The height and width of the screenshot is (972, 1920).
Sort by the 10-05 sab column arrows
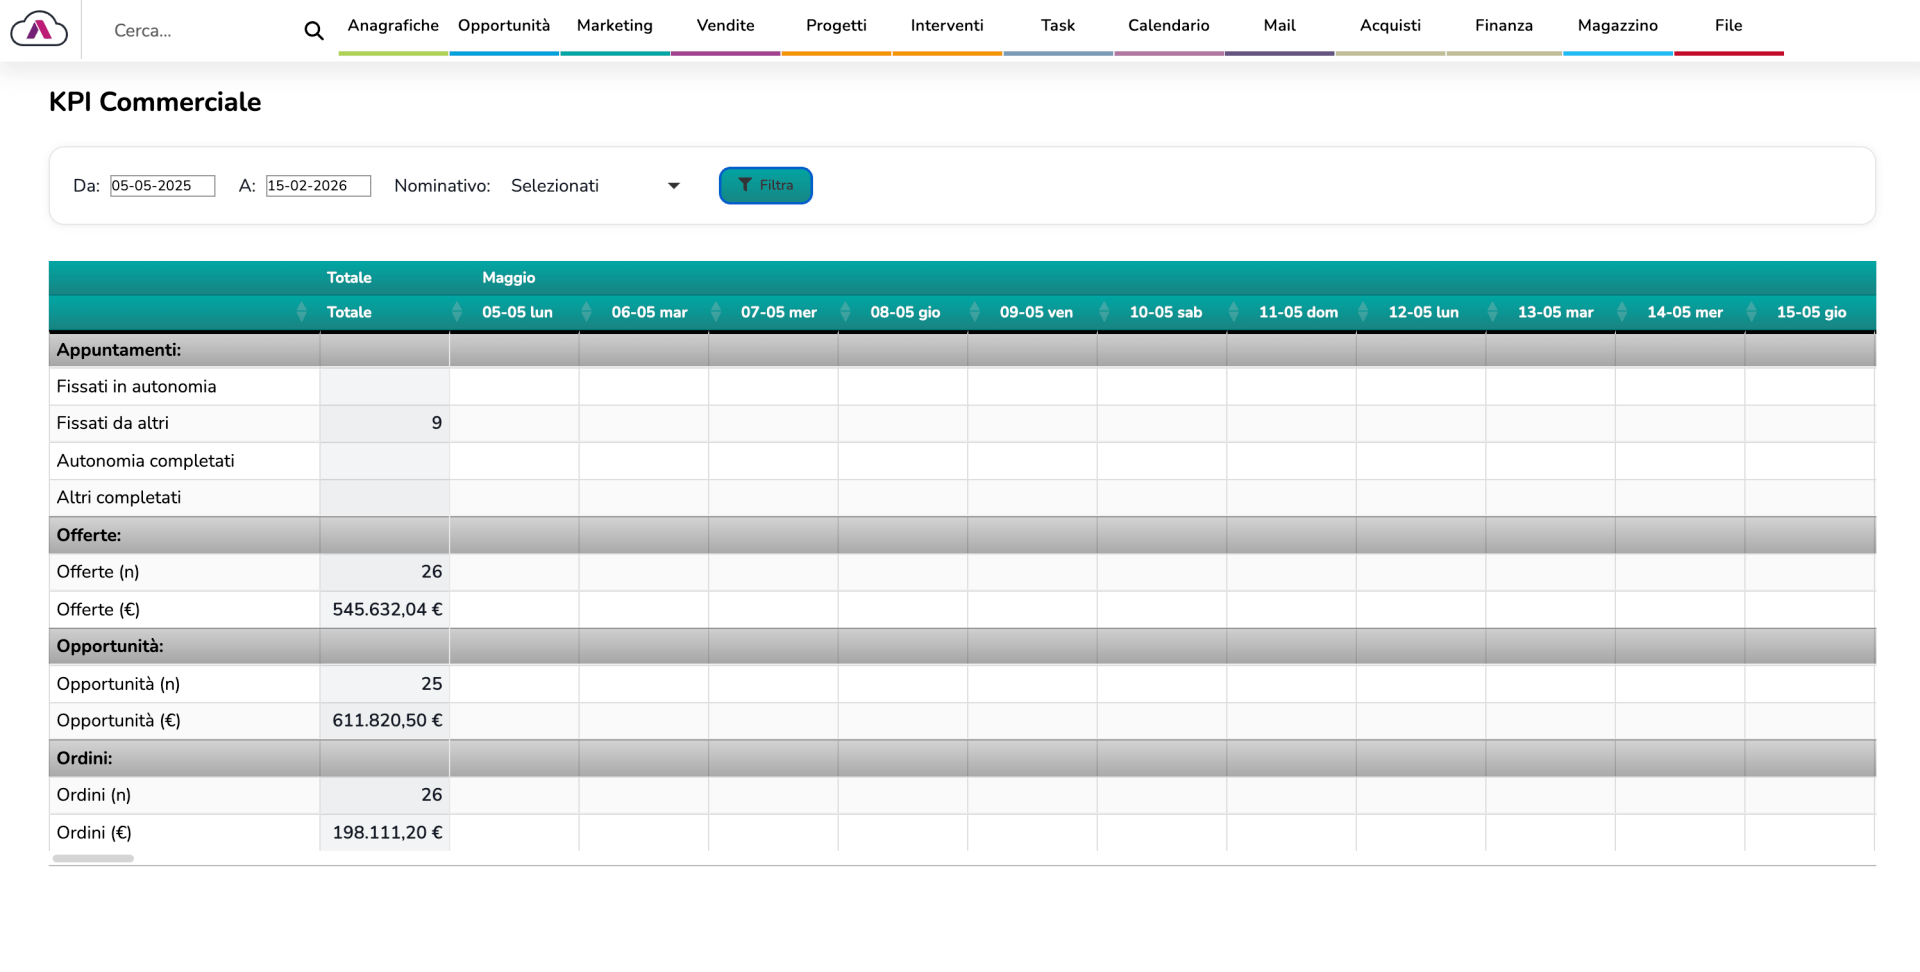coord(1233,312)
